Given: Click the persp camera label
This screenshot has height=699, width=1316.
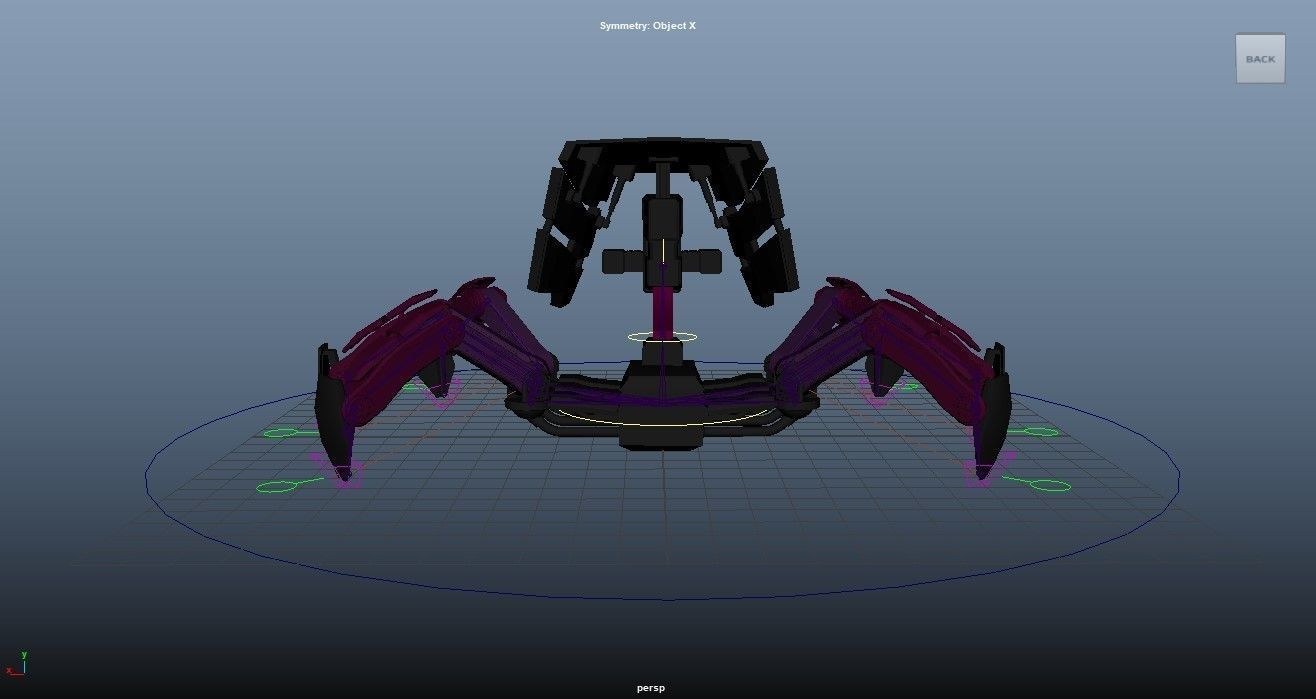Looking at the screenshot, I should point(651,688).
